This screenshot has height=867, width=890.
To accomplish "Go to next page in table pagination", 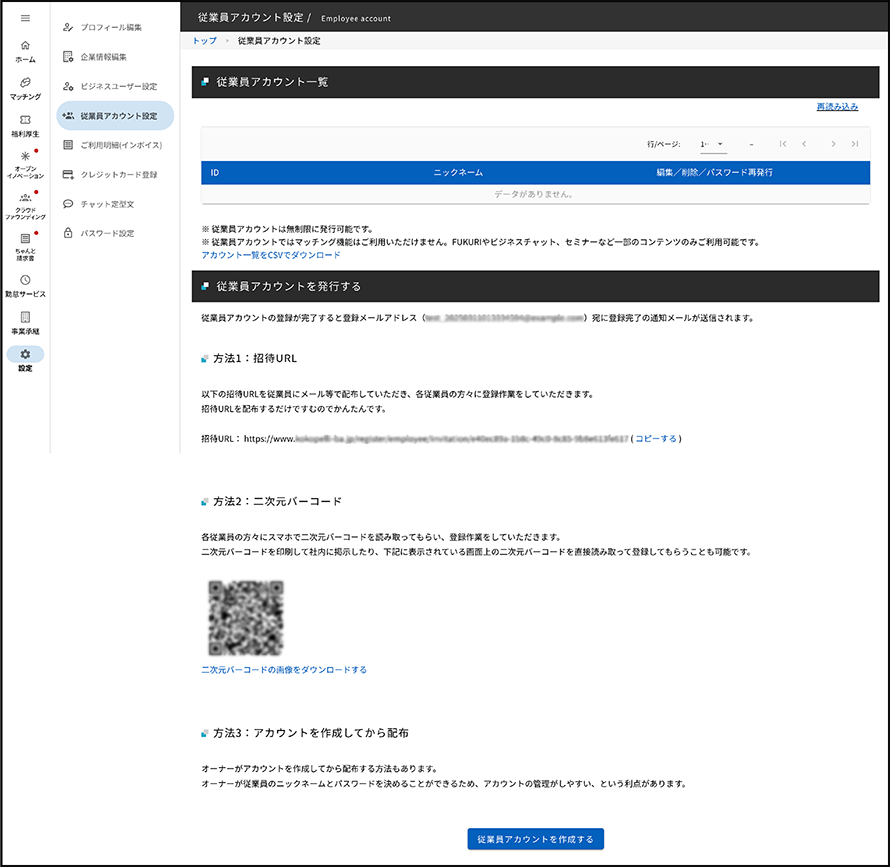I will tap(833, 144).
